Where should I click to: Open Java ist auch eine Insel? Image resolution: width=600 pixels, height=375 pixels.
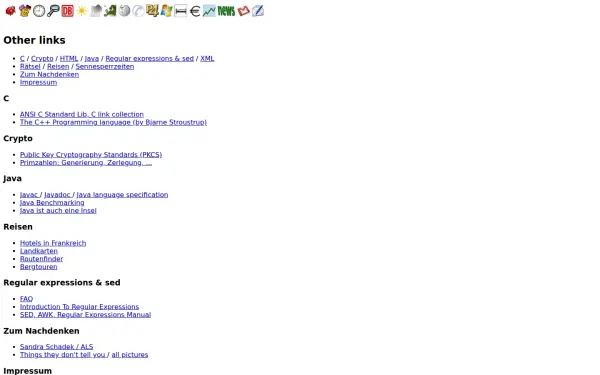pyautogui.click(x=58, y=211)
